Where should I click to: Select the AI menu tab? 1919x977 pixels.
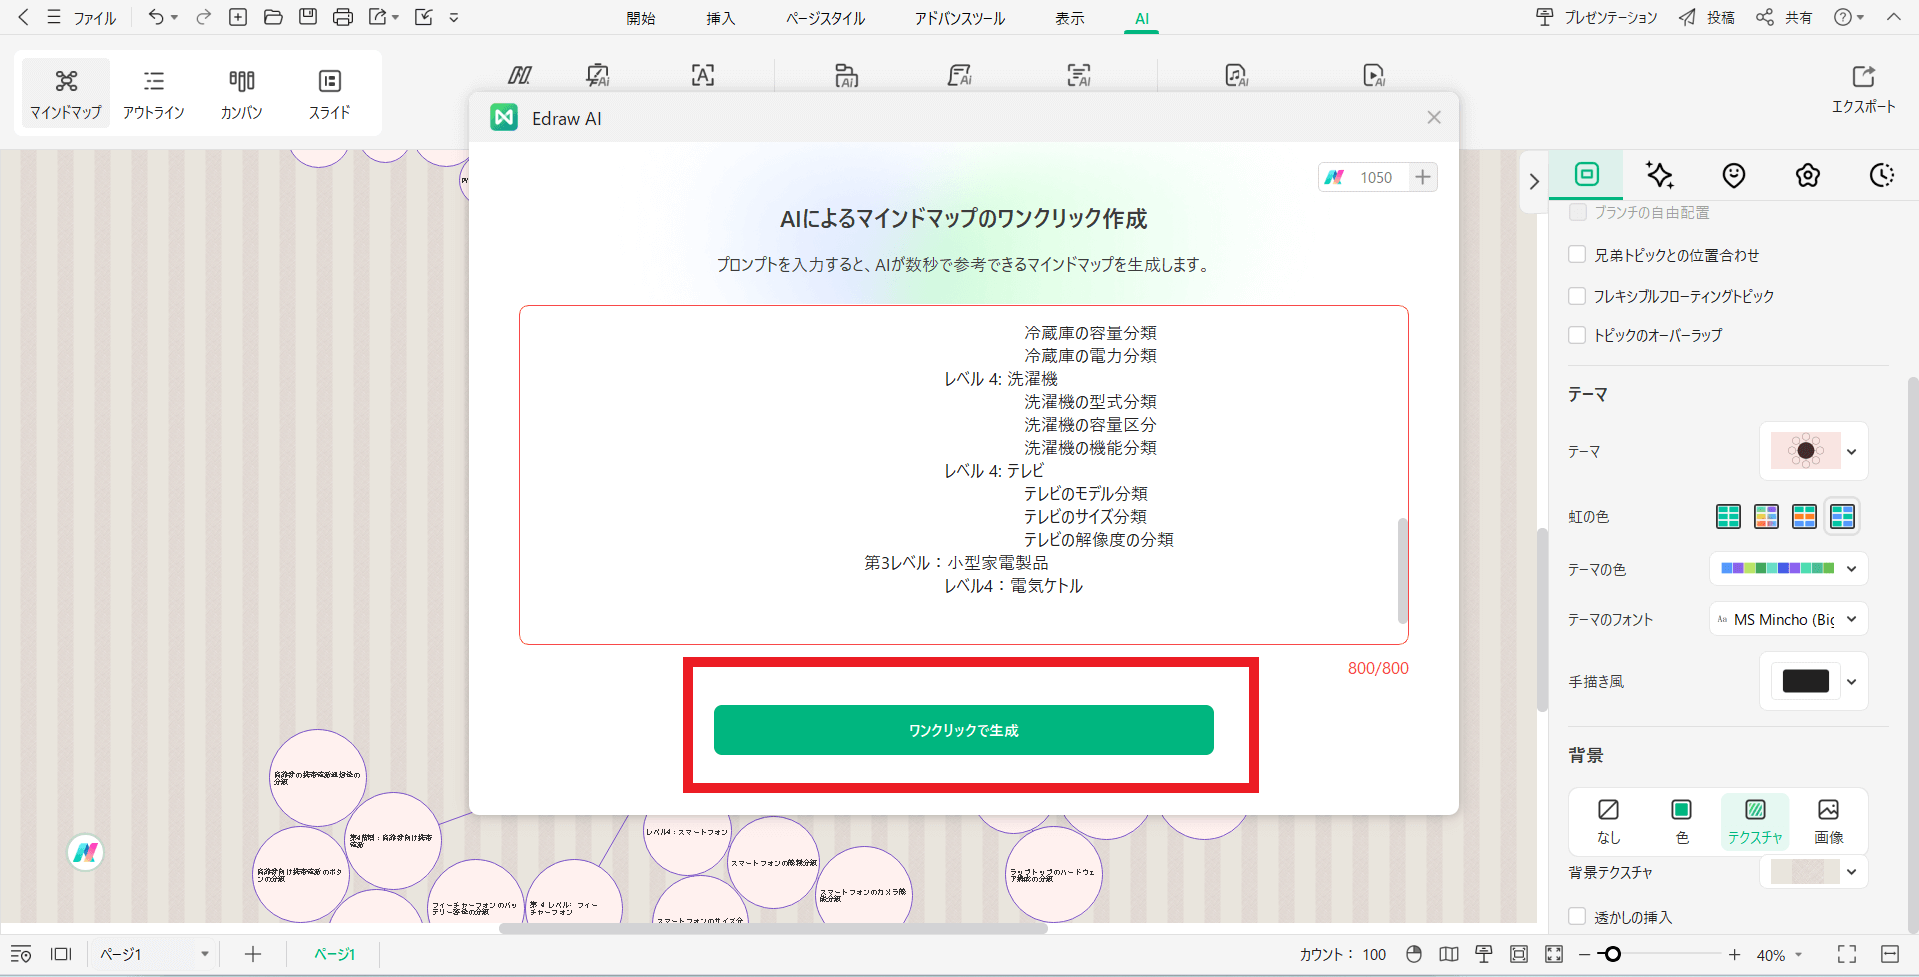click(x=1142, y=18)
